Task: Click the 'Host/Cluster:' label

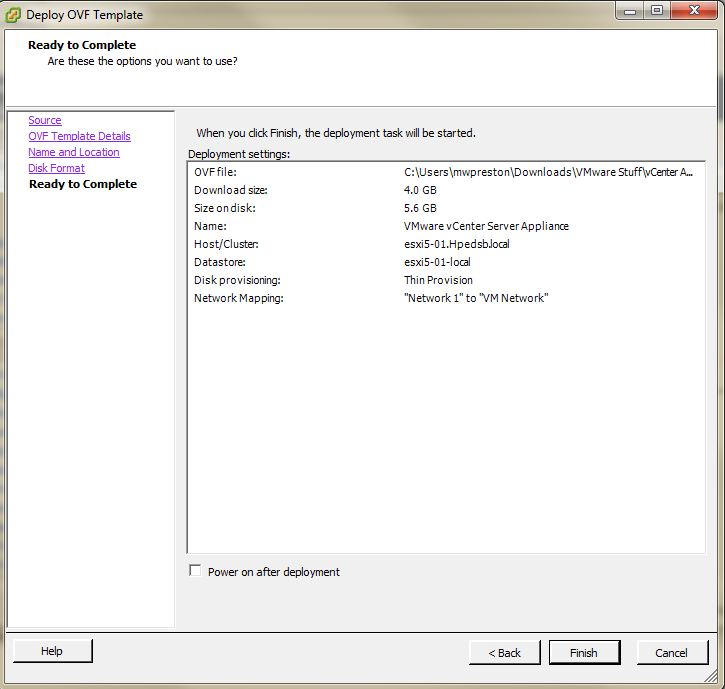Action: click(226, 244)
